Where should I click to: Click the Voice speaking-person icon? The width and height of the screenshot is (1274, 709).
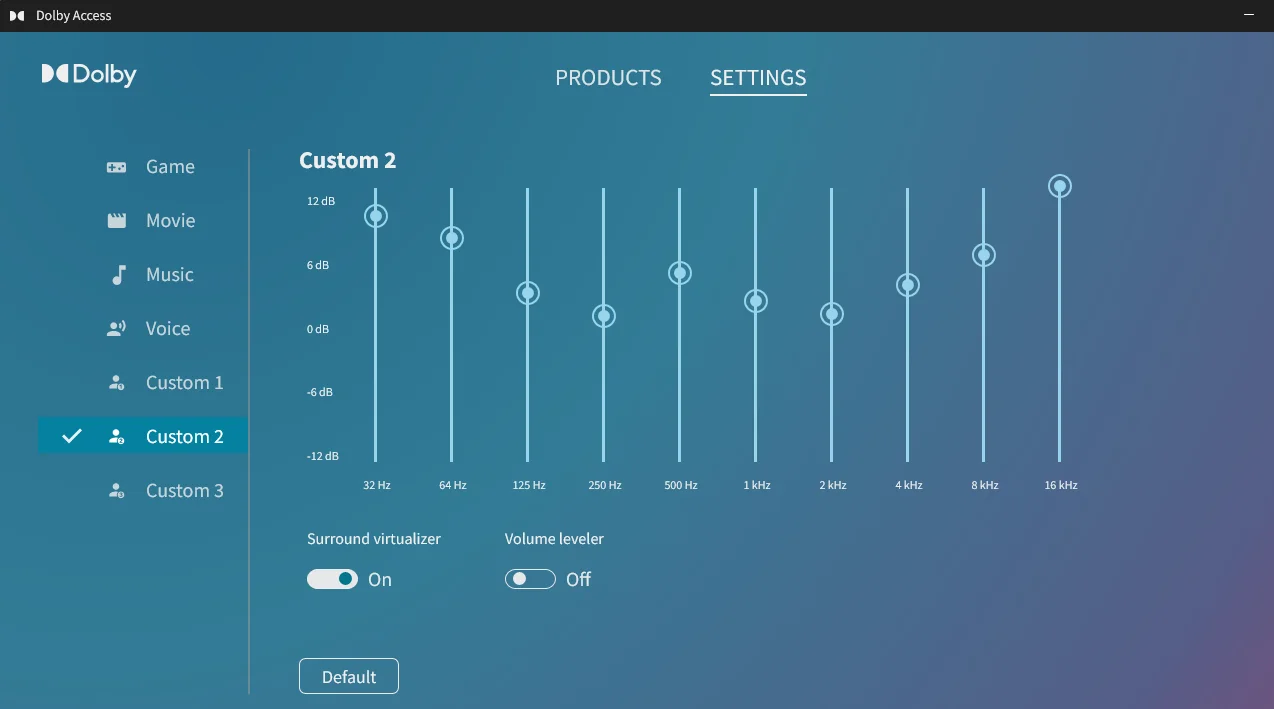(x=117, y=329)
